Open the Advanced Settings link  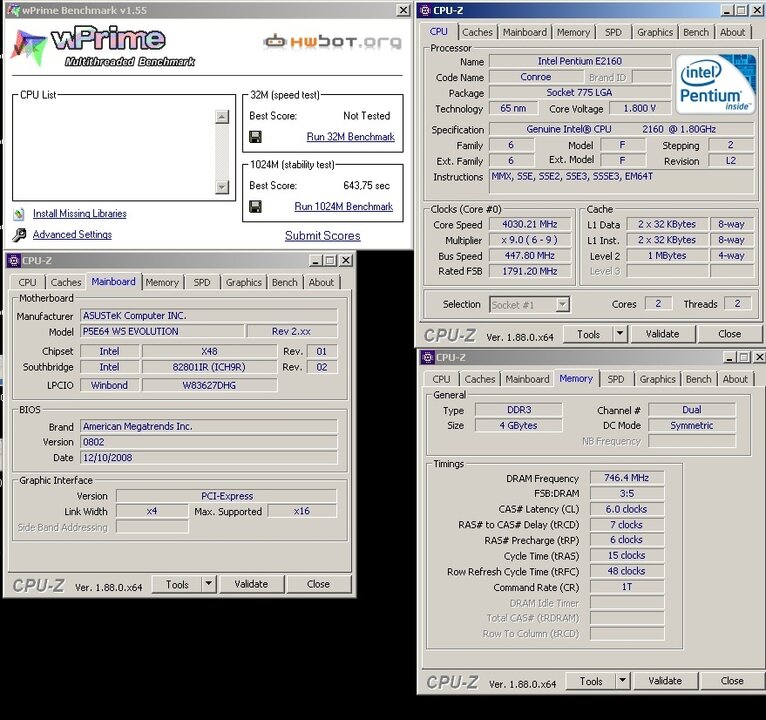72,234
